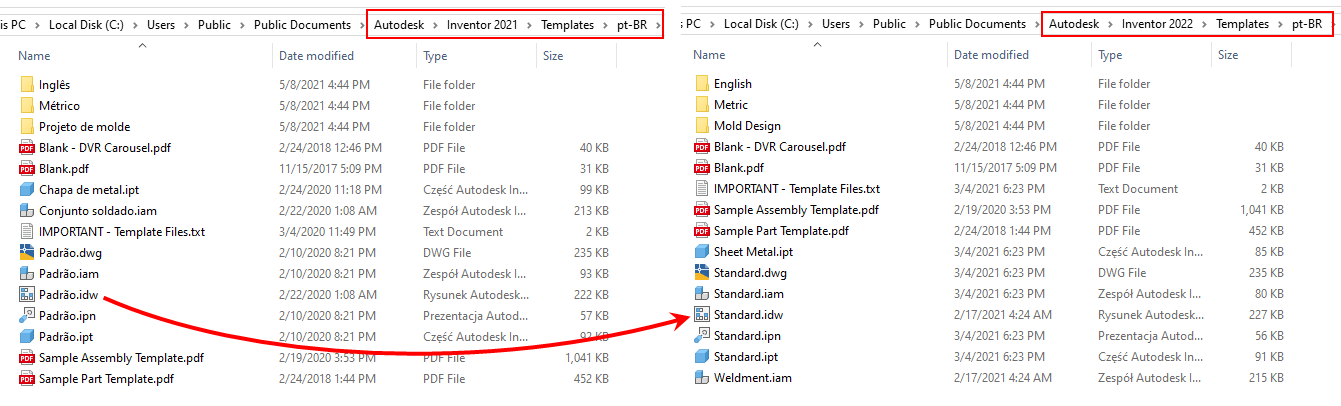Click 2/22/2020 1:08 AM date of Padrão.idw
Viewport: 1341px width, 406px height.
(x=328, y=295)
